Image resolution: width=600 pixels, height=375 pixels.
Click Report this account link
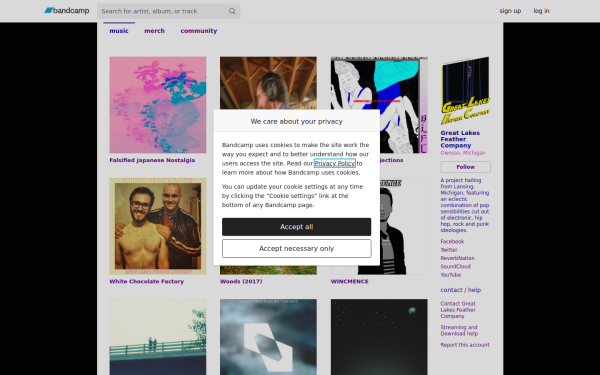465,345
